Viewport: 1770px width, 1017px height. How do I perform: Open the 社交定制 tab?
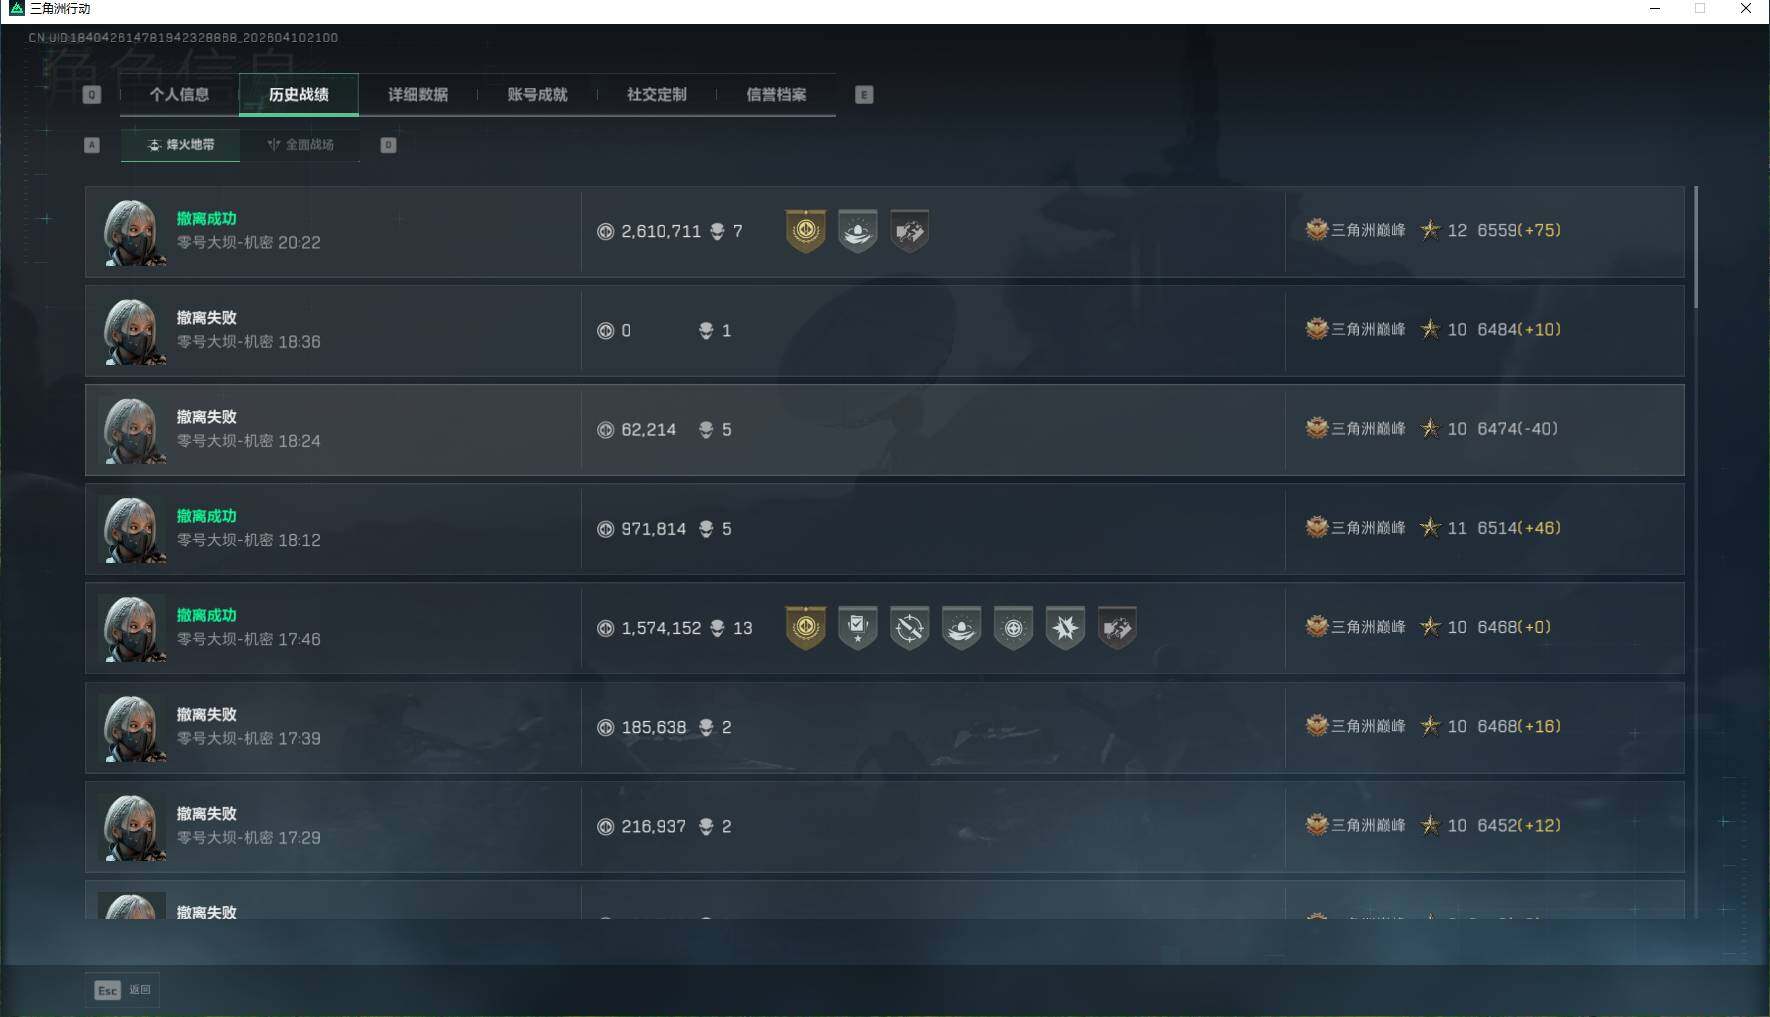[657, 94]
